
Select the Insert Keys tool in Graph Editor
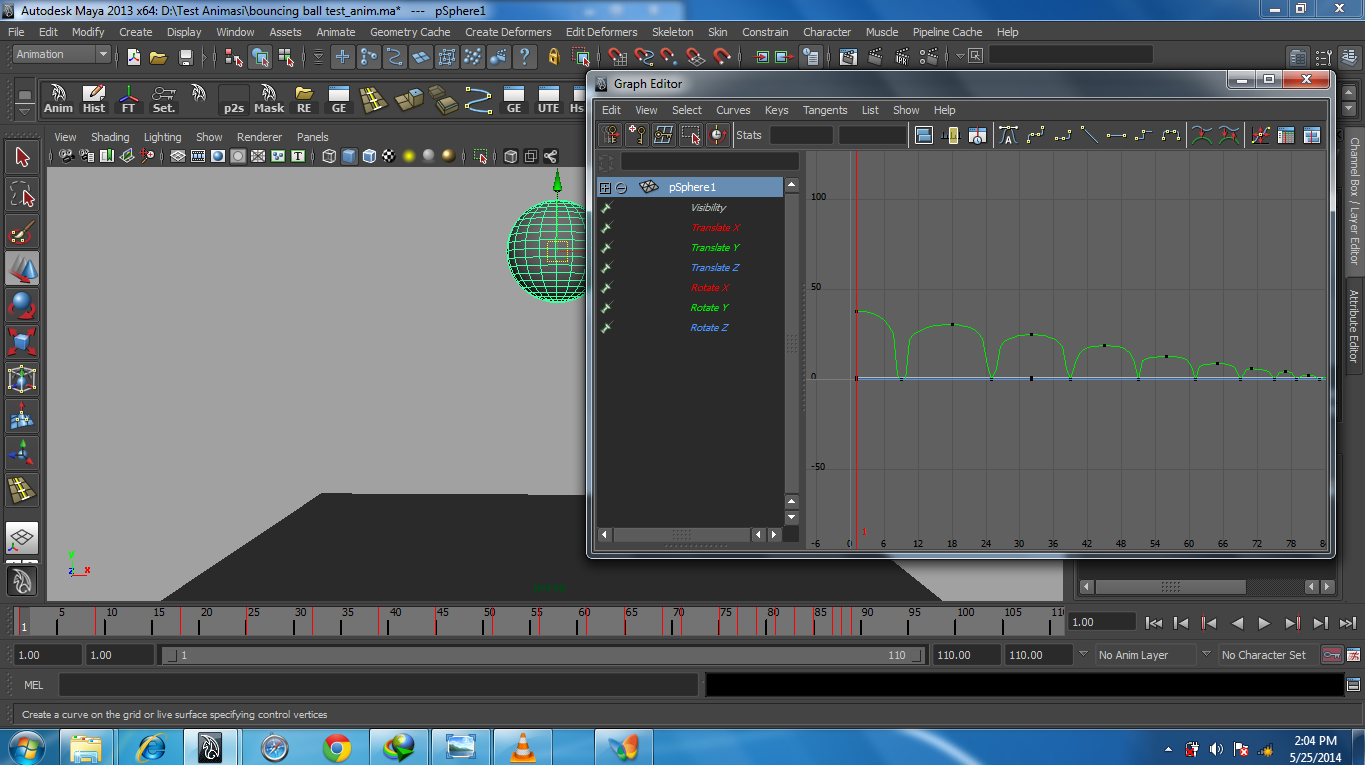tap(637, 135)
